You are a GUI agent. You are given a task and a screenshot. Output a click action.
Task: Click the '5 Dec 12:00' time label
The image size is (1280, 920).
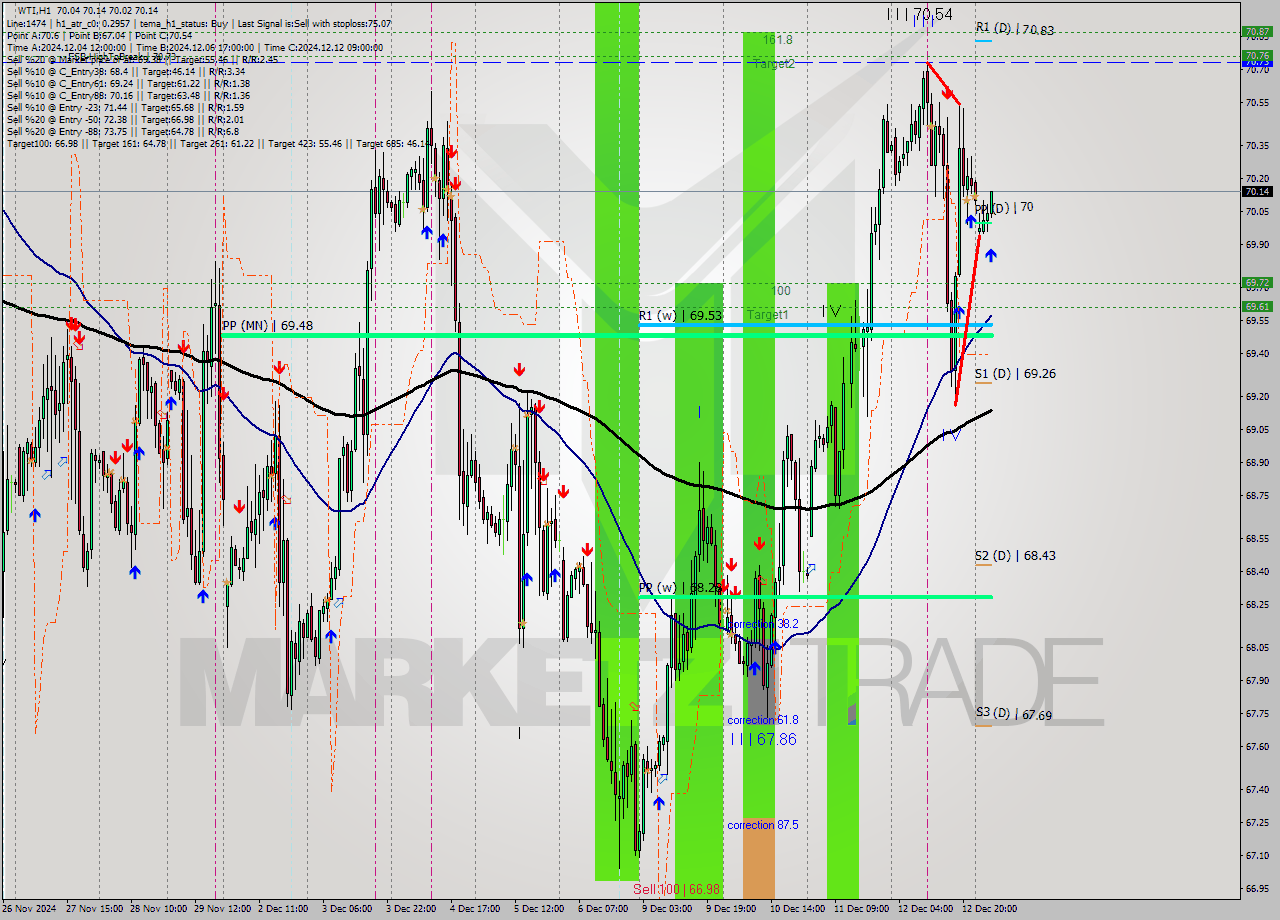click(539, 909)
